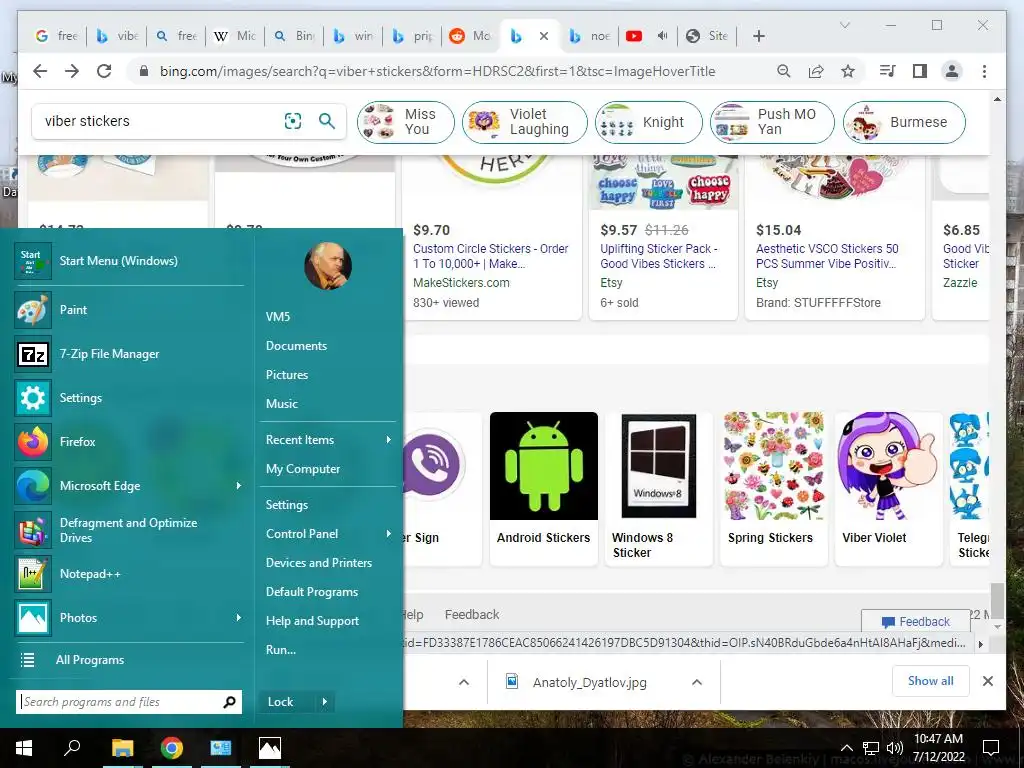Viewport: 1024px width, 768px height.
Task: Show hidden system tray icons
Action: 846,748
